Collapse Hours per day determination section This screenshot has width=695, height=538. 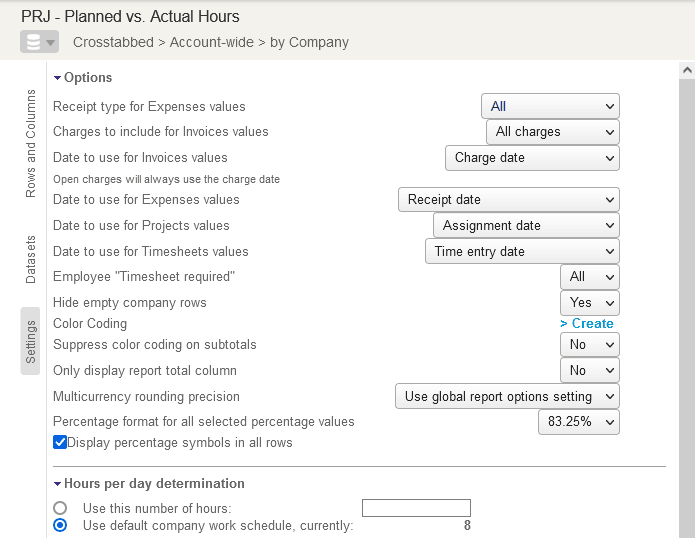58,484
